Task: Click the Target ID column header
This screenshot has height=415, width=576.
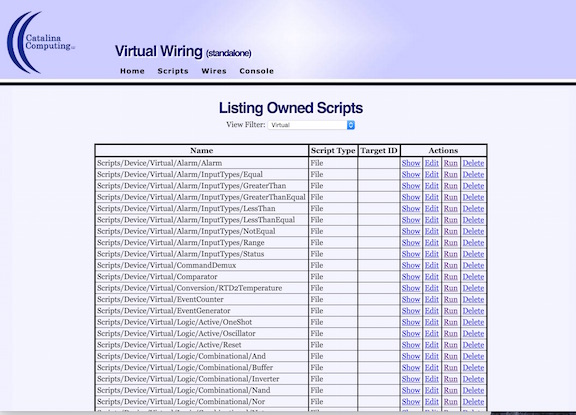Action: pos(379,151)
